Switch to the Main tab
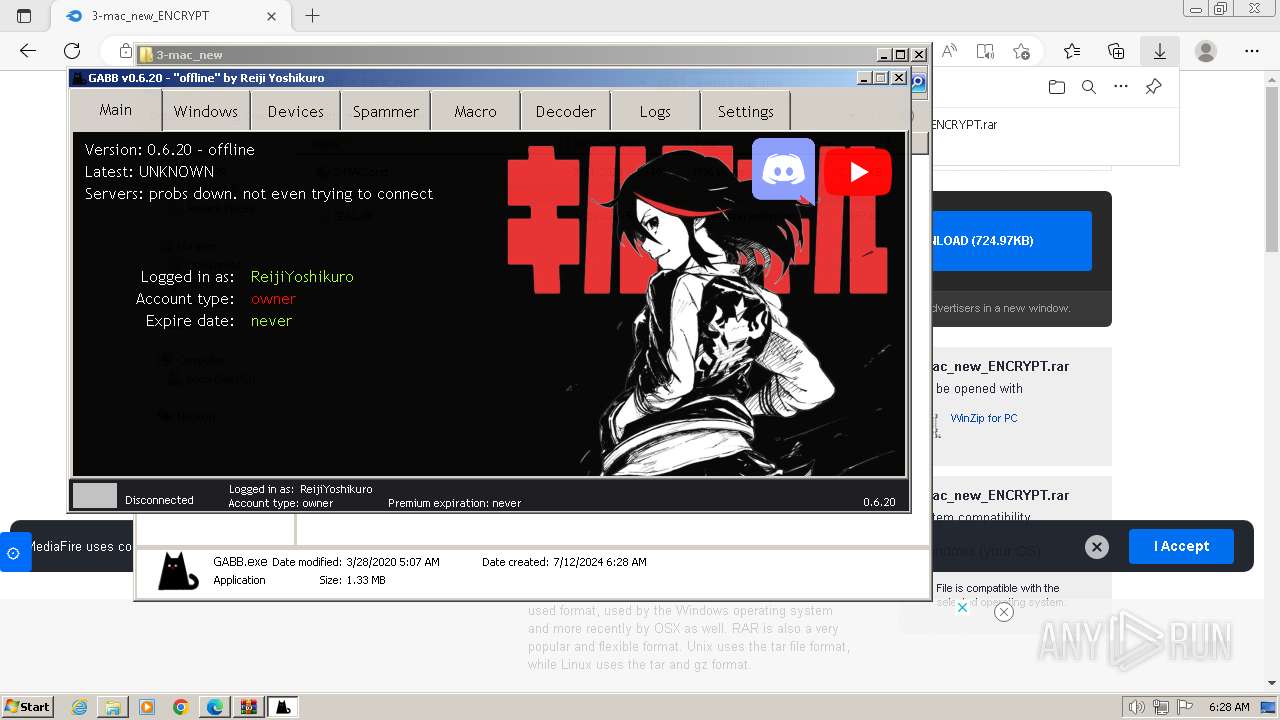Screen dimensions: 1280x720 [x=115, y=110]
